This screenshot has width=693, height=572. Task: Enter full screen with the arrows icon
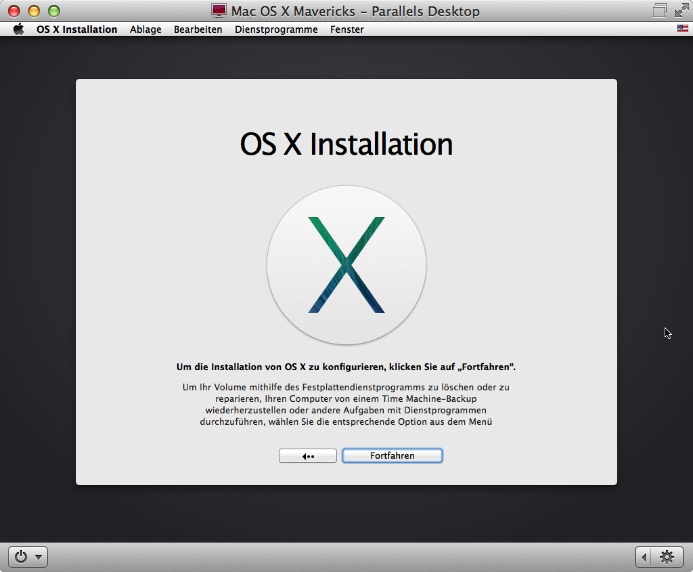click(682, 10)
